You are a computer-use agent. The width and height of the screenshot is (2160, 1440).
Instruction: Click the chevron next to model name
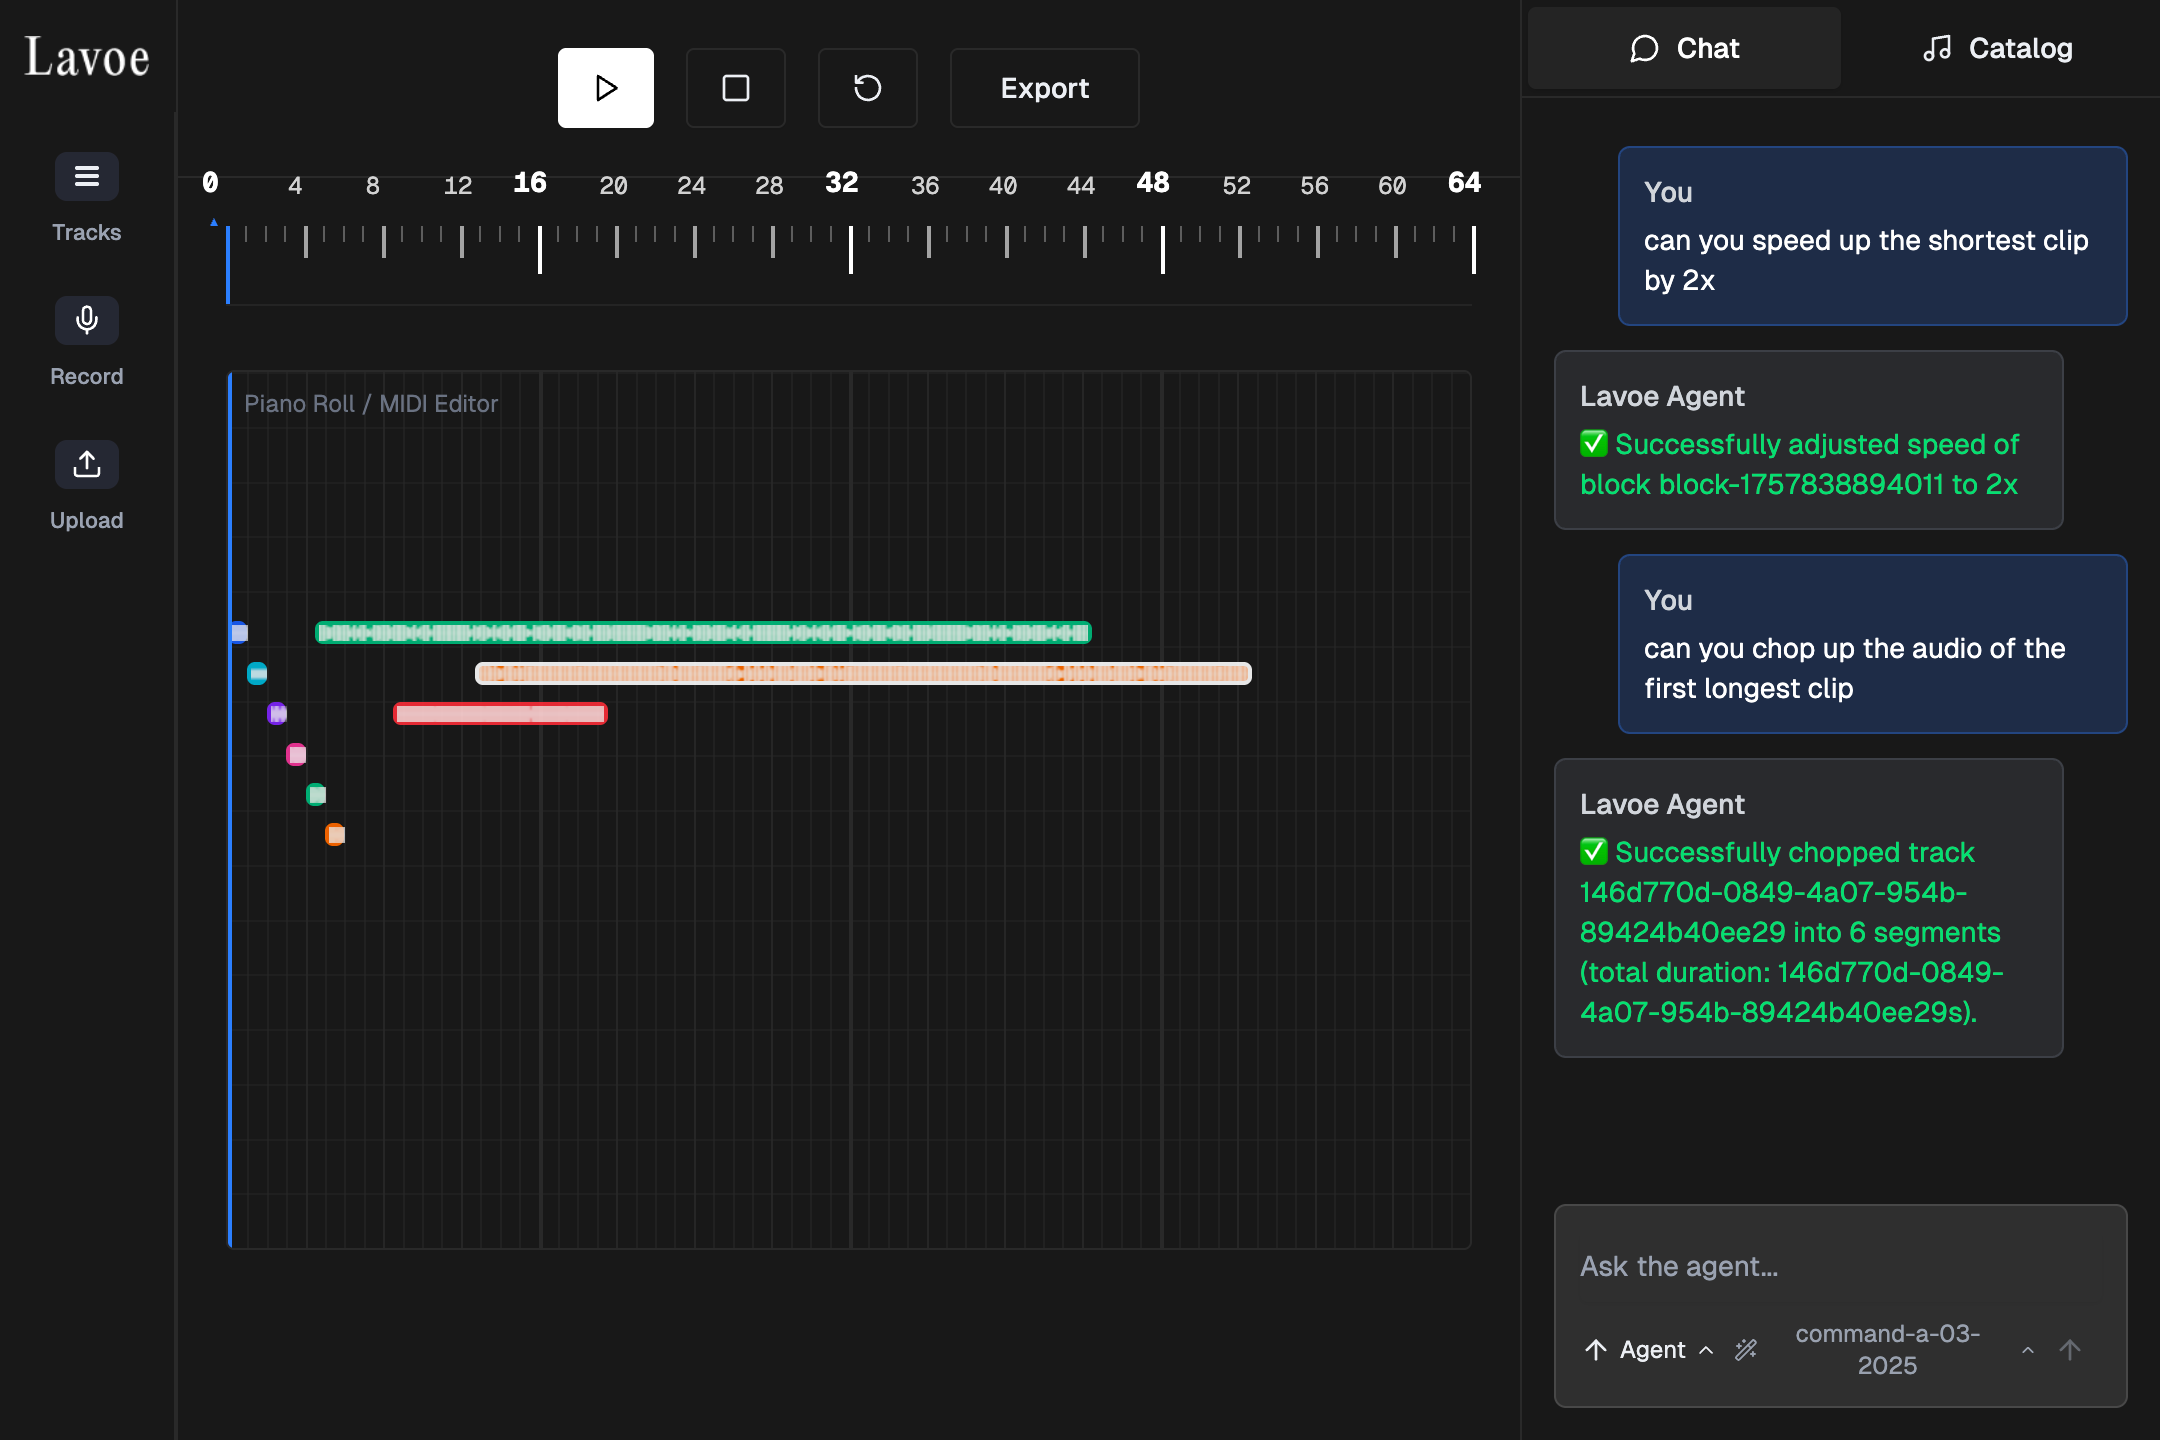click(x=2027, y=1350)
